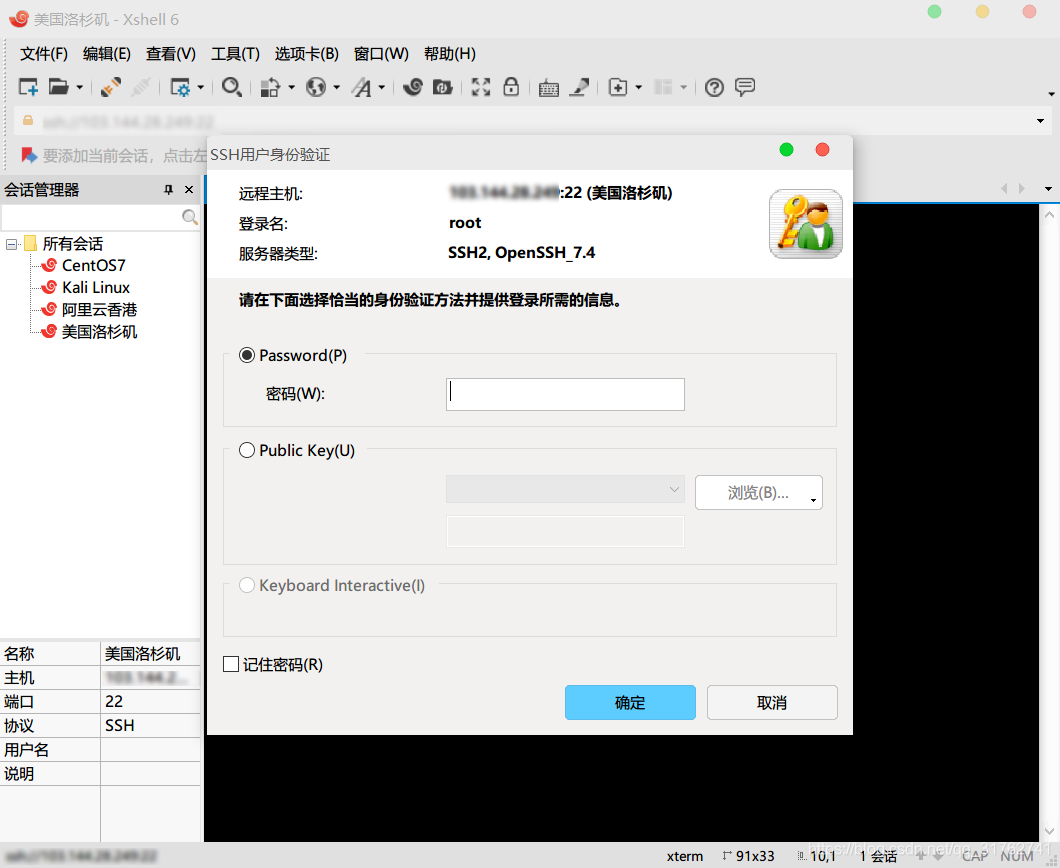Click the Xshell swirl icon in toolbar
Screen dimensions: 1060x868
coord(412,87)
